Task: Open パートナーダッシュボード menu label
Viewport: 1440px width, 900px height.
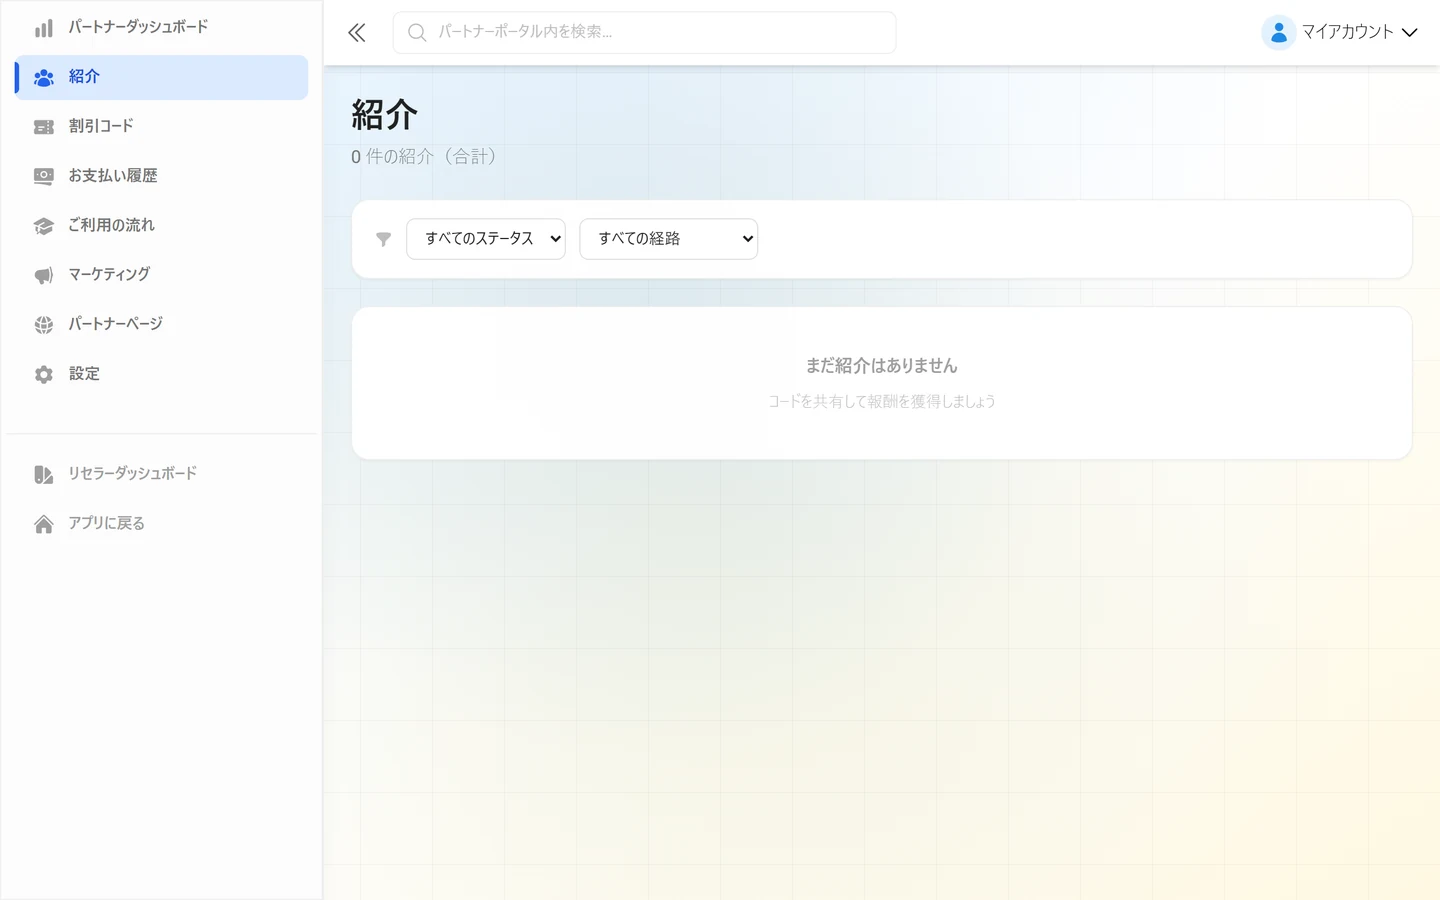Action: (x=138, y=27)
